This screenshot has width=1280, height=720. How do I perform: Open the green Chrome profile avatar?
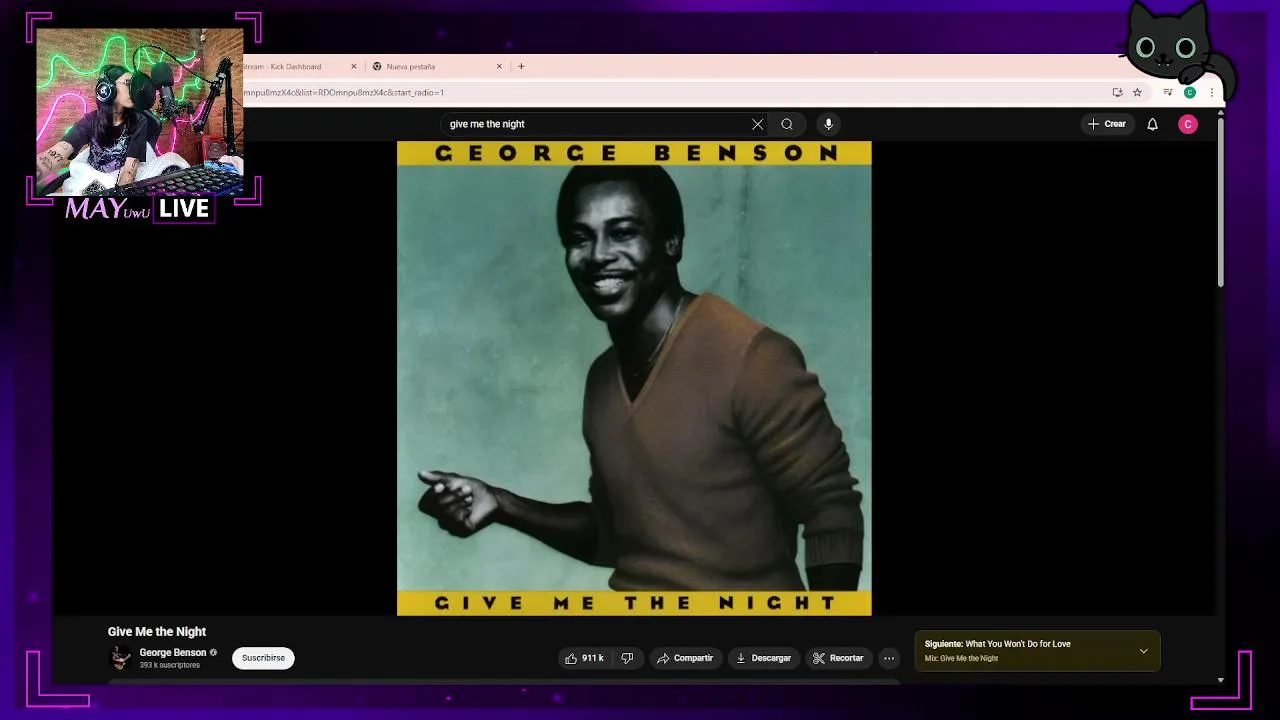tap(1189, 92)
